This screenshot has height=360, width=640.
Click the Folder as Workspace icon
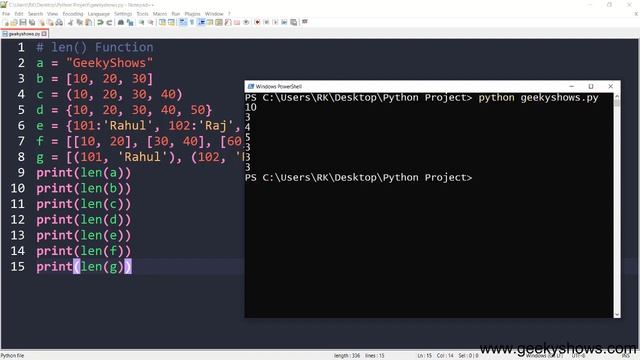click(x=237, y=22)
